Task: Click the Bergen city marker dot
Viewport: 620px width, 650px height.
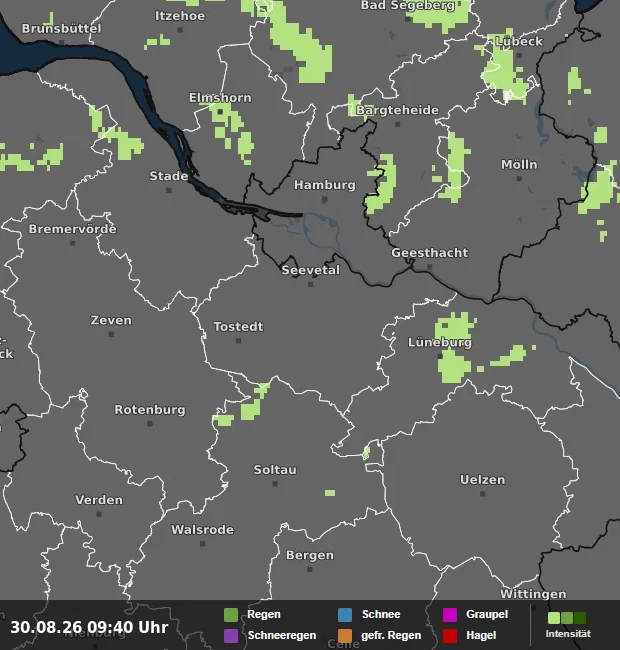Action: point(310,570)
